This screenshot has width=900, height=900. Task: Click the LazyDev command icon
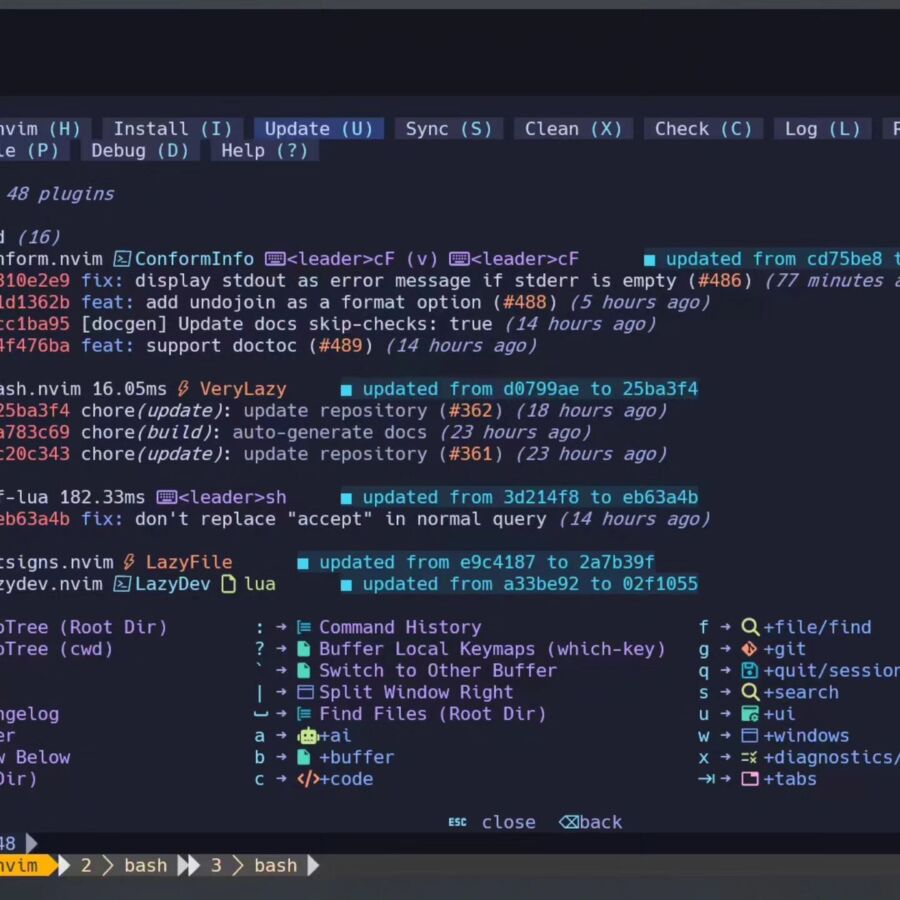[122, 584]
